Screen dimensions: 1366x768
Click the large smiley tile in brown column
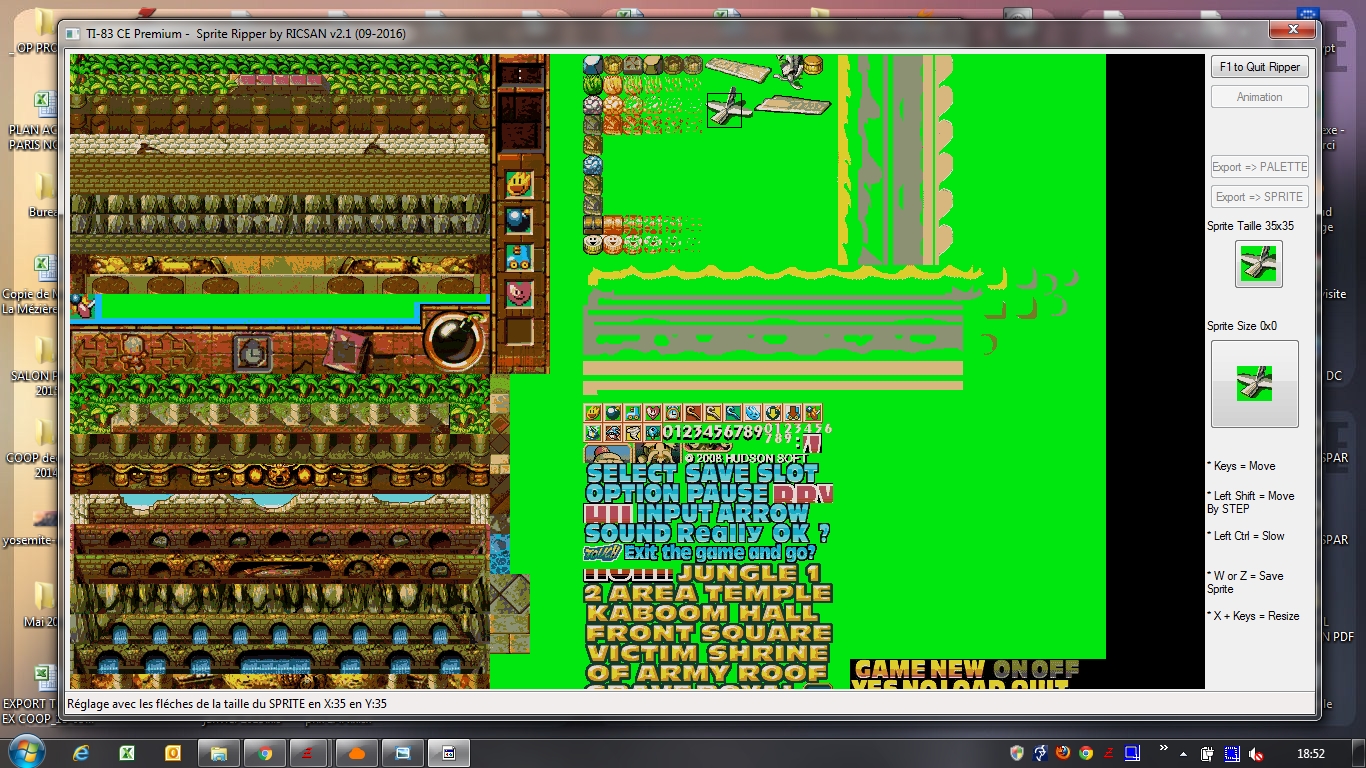[x=518, y=184]
